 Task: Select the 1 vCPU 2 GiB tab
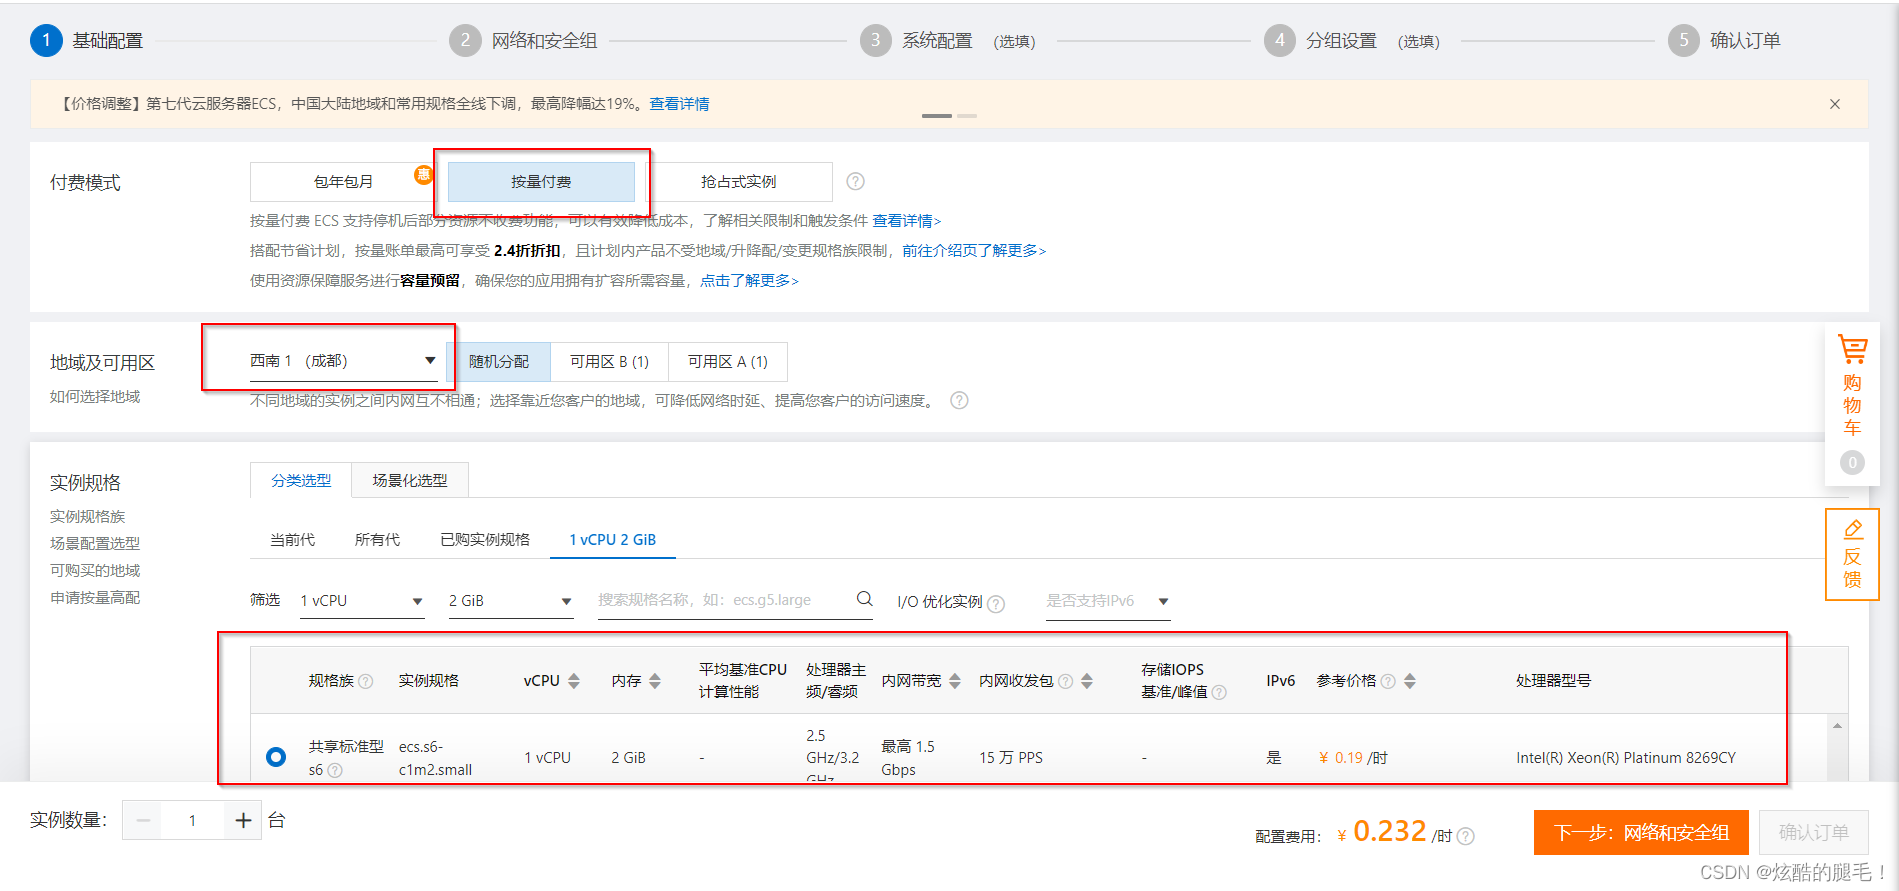pos(613,540)
